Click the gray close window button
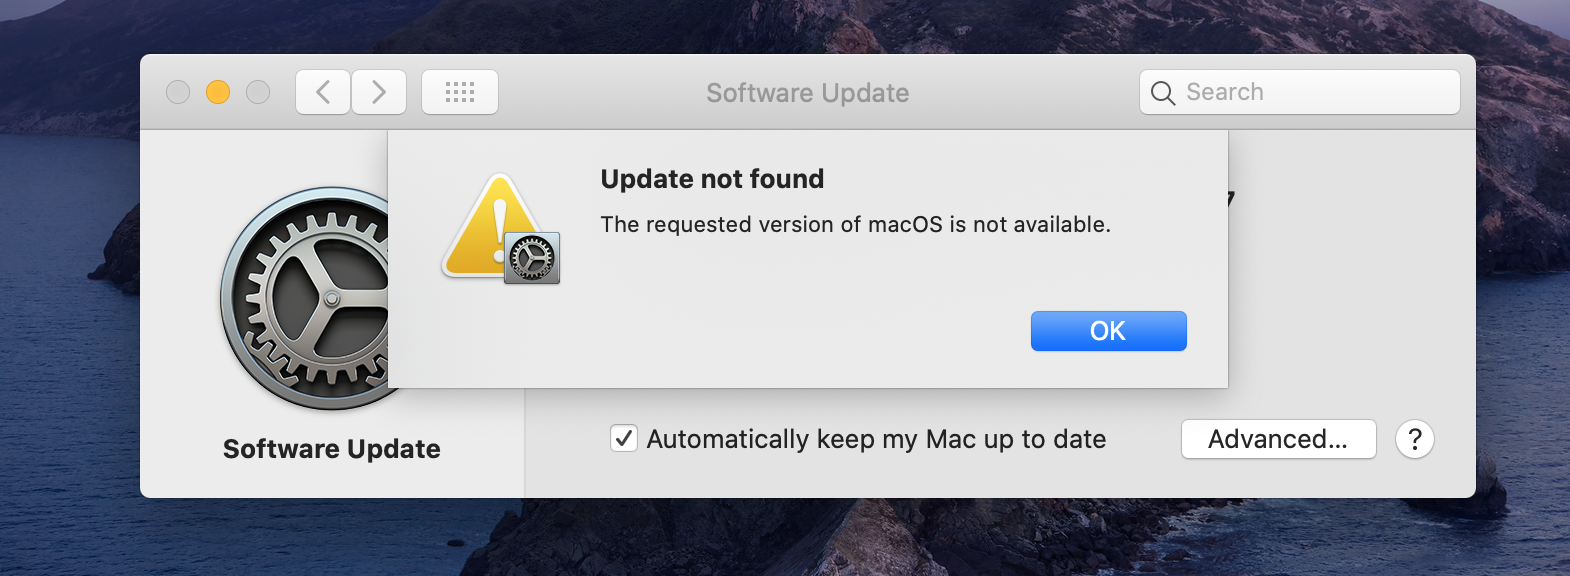Viewport: 1570px width, 576px height. 178,93
